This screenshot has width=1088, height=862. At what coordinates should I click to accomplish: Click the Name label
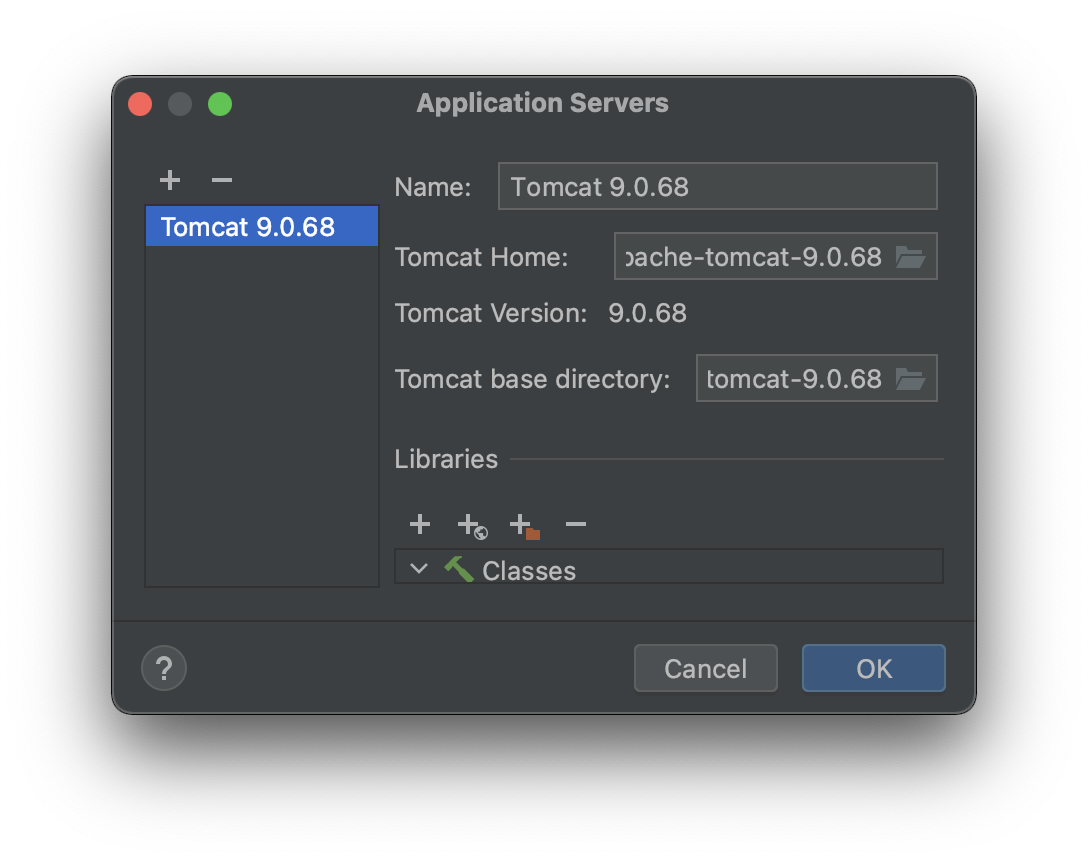pos(433,187)
